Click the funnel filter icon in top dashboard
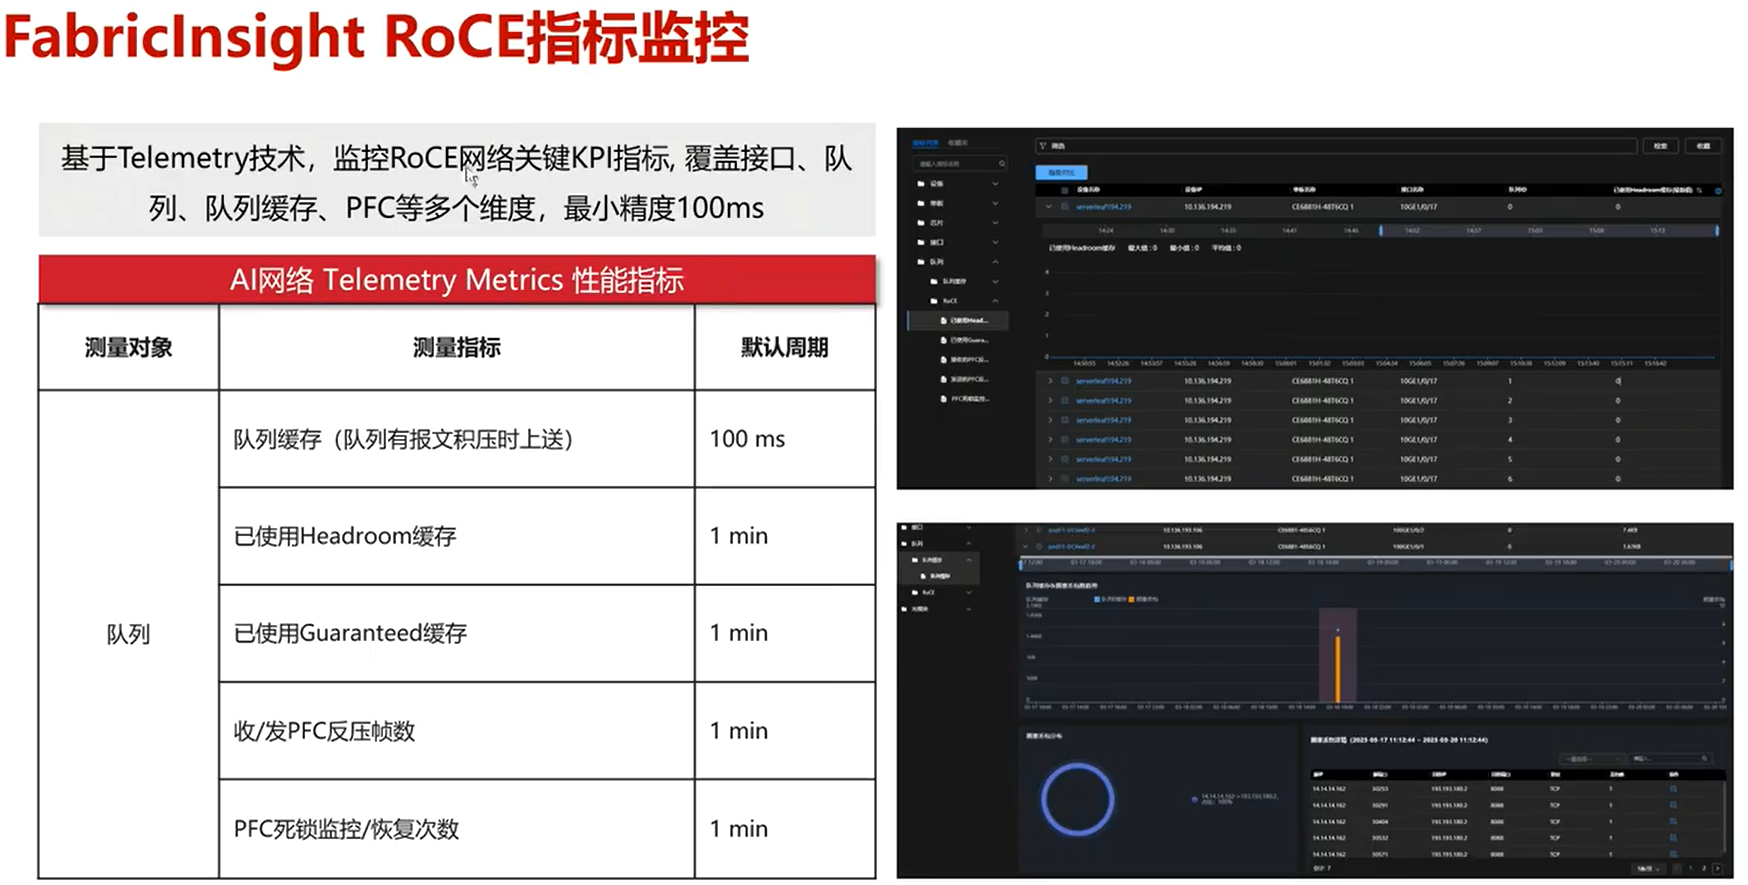 (1042, 146)
